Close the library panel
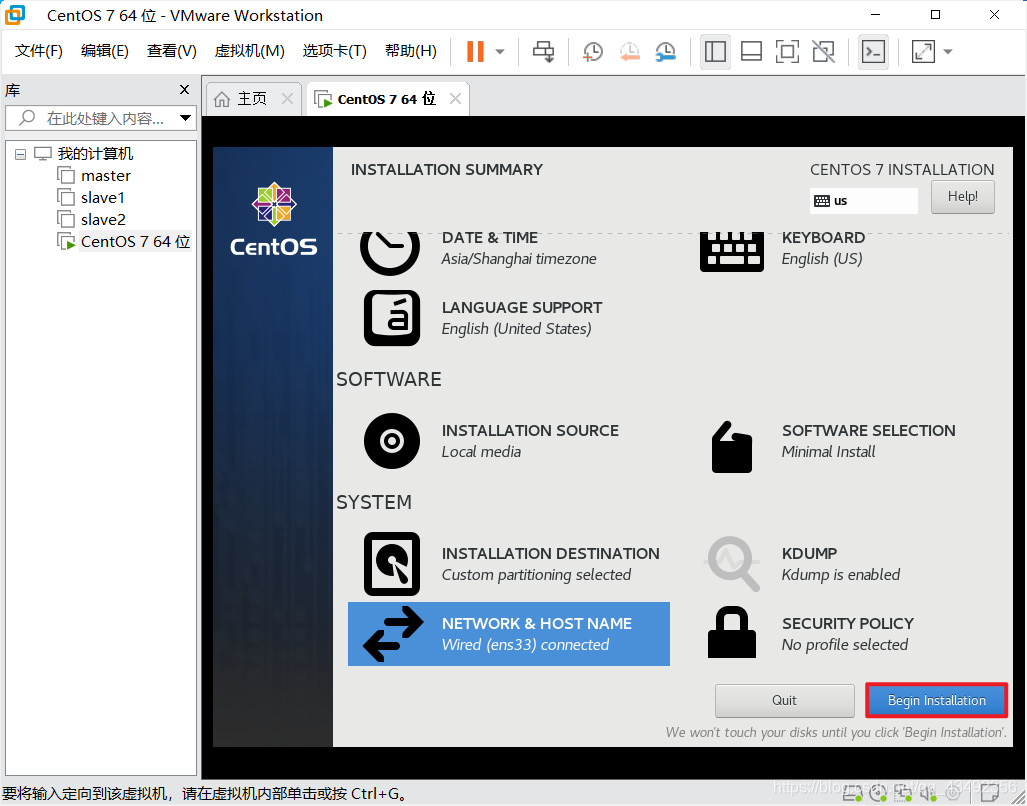1027x806 pixels. tap(185, 90)
